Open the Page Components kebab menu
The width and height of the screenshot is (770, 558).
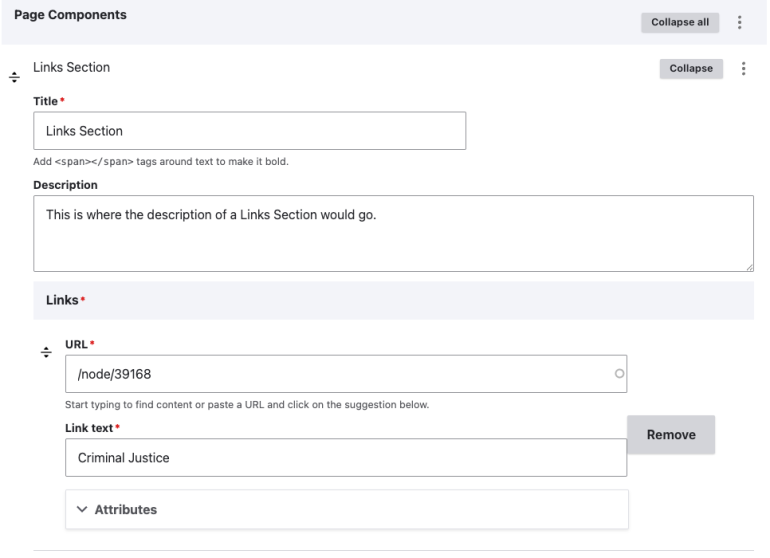click(740, 23)
